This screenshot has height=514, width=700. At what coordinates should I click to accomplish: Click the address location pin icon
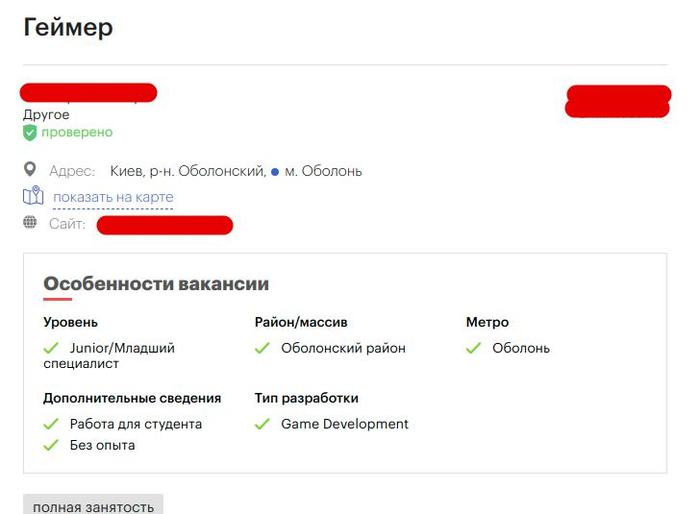29,170
